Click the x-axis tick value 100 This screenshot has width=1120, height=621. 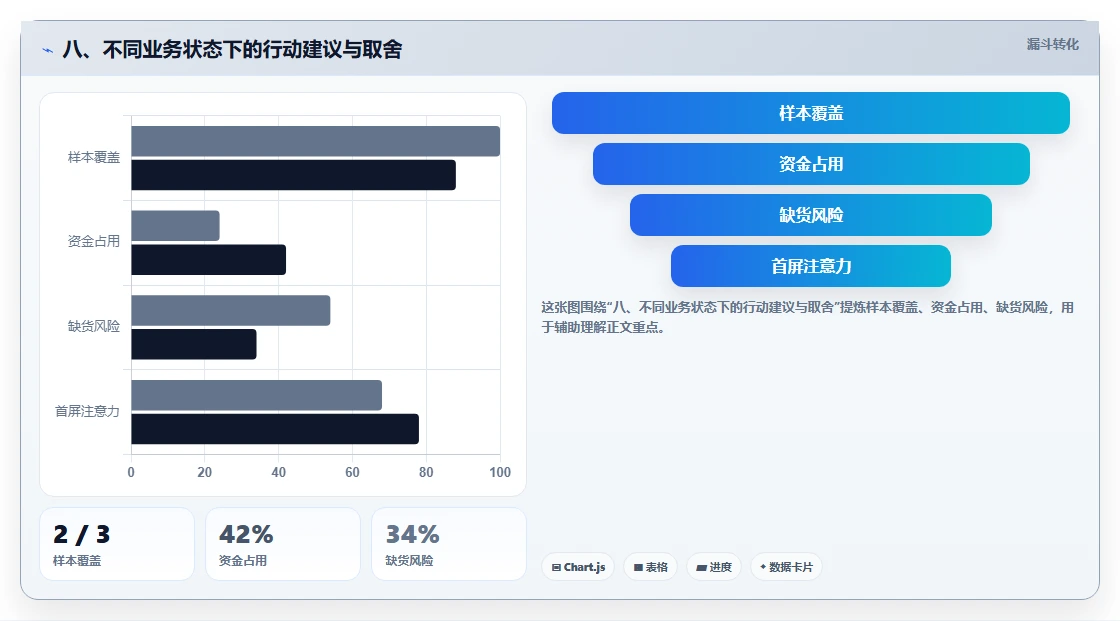click(500, 472)
